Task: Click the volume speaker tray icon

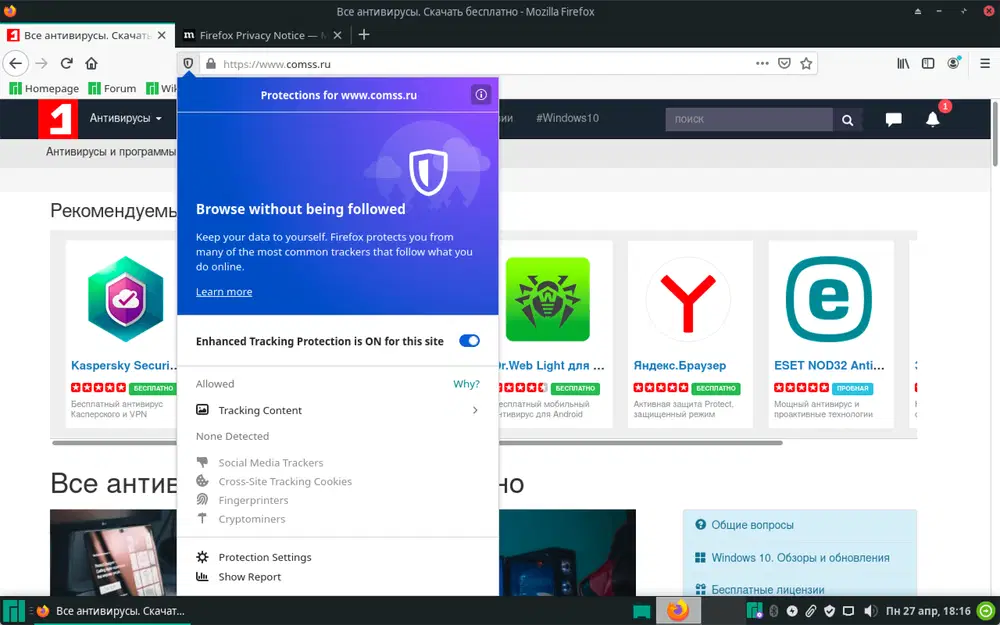Action: [870, 611]
